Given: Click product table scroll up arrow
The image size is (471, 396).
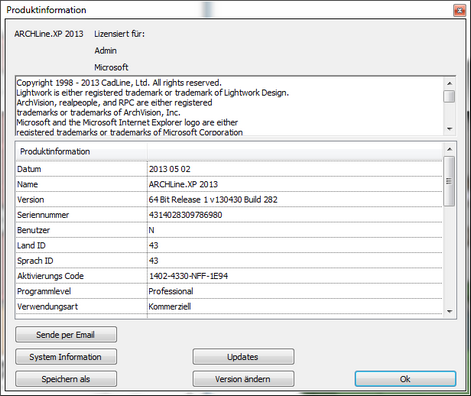Looking at the screenshot, I should tap(449, 149).
